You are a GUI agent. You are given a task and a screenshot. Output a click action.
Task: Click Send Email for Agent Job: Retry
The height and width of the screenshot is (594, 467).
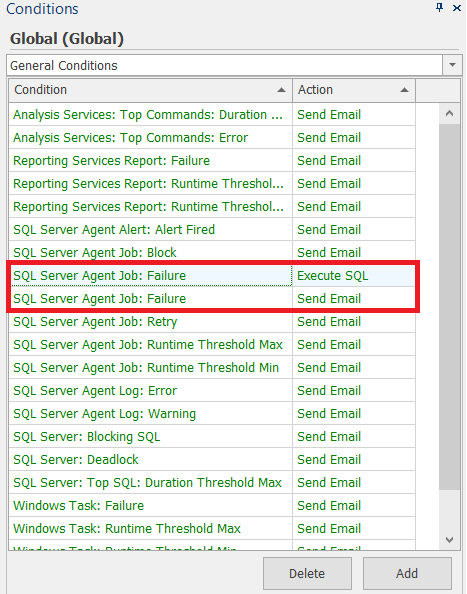click(x=354, y=322)
